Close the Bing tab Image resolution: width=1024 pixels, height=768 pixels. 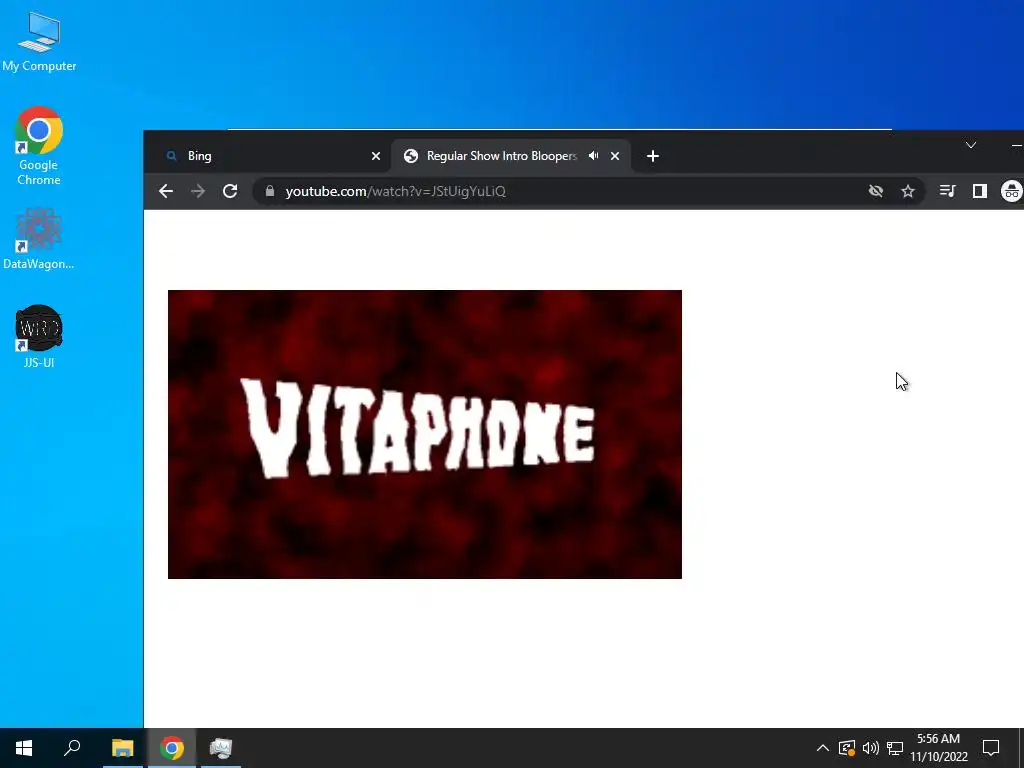click(x=376, y=156)
